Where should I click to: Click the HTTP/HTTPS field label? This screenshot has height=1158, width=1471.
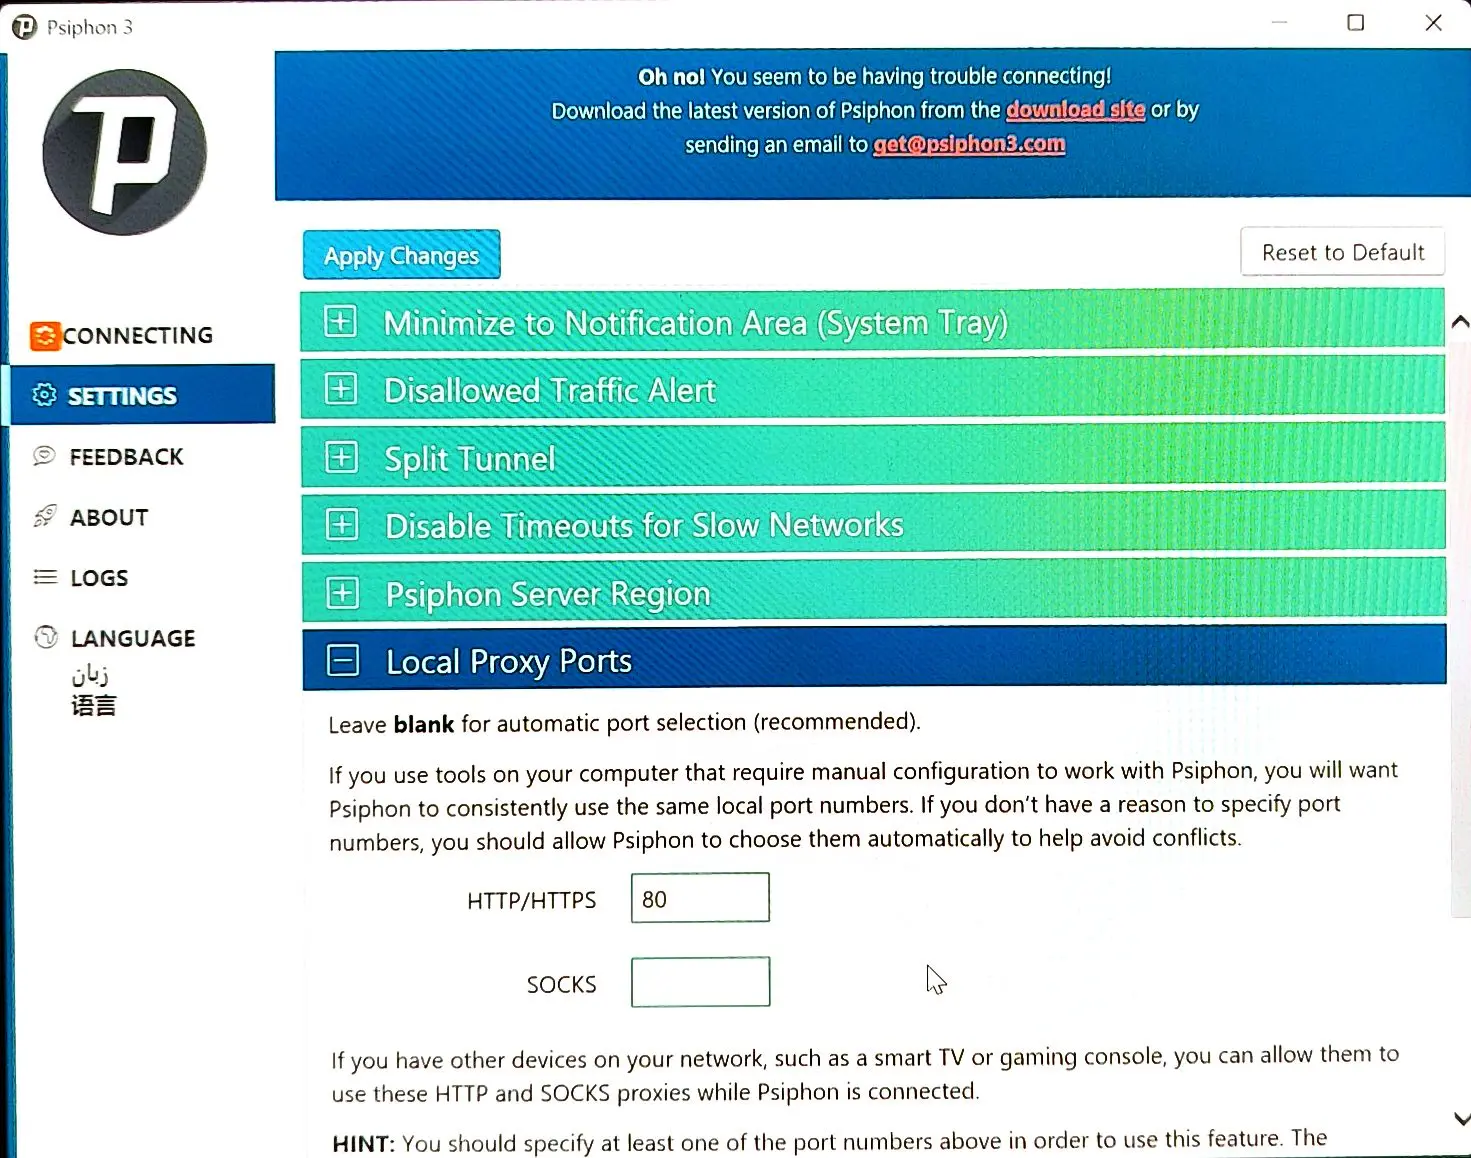point(531,900)
